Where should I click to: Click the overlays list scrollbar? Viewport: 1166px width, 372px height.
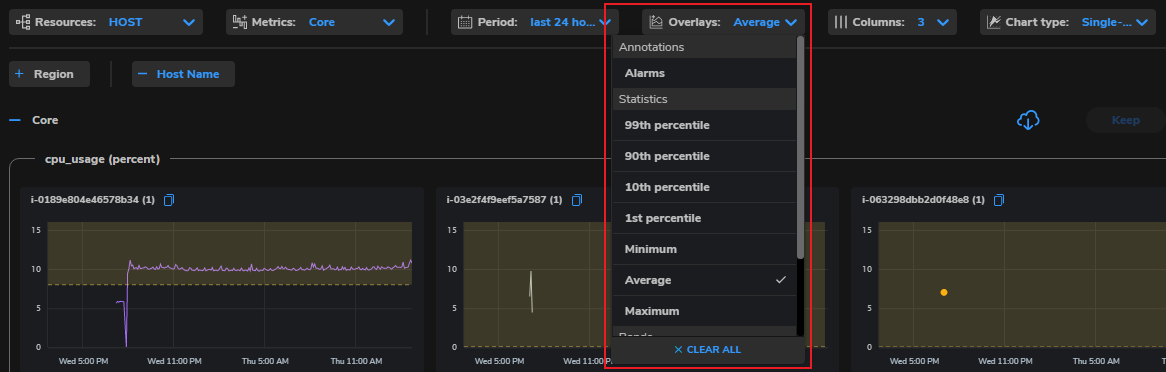800,147
